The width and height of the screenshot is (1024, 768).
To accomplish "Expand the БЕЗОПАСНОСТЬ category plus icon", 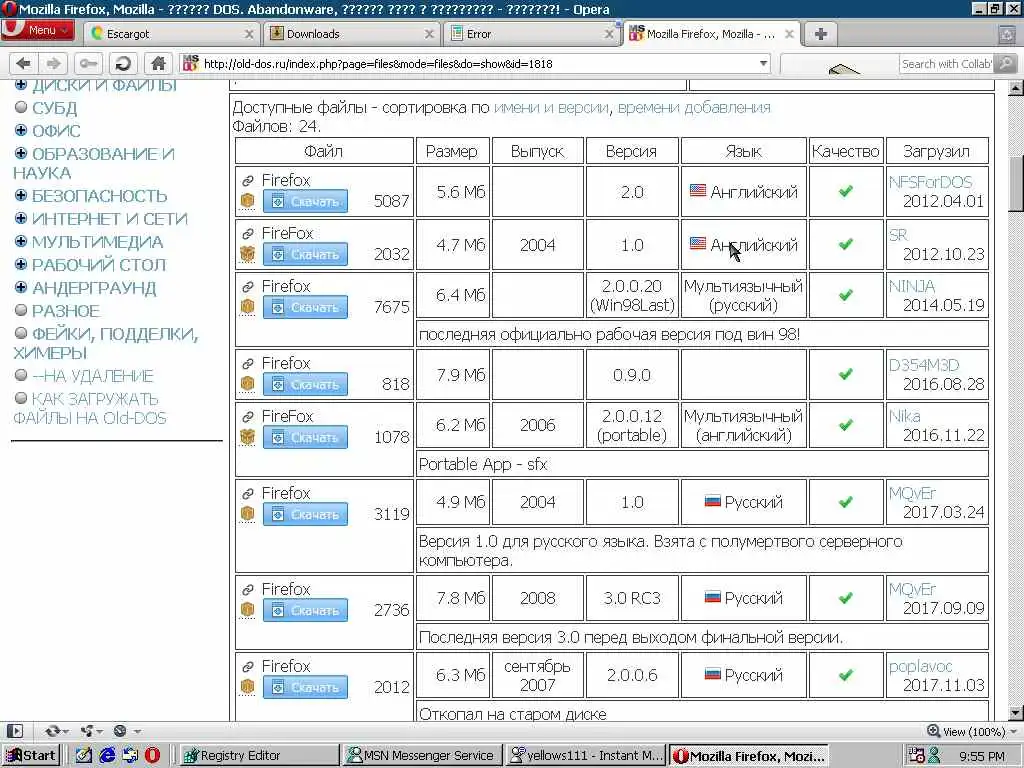I will 21,195.
